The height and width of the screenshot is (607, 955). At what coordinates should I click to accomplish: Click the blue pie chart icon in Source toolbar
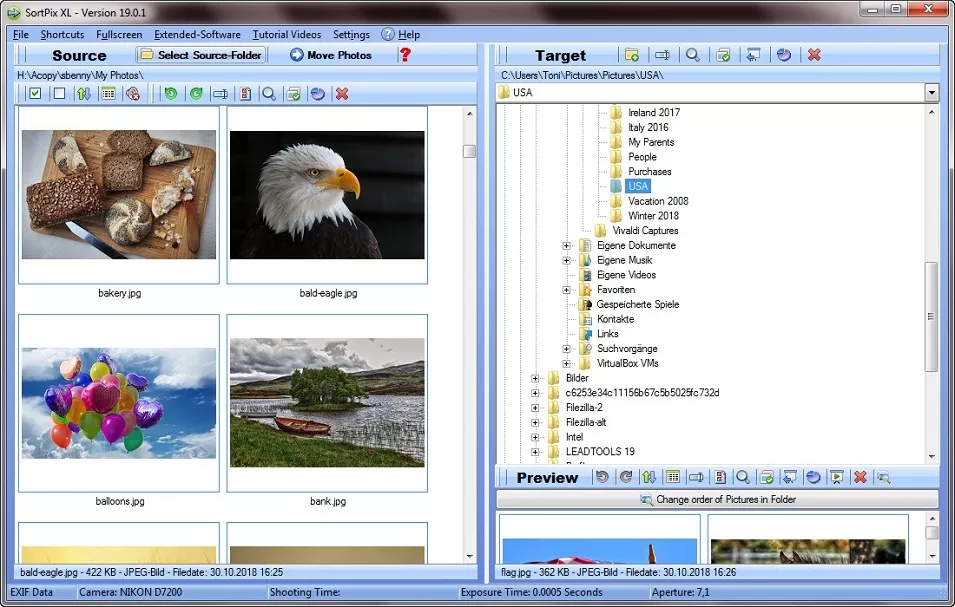pyautogui.click(x=317, y=93)
